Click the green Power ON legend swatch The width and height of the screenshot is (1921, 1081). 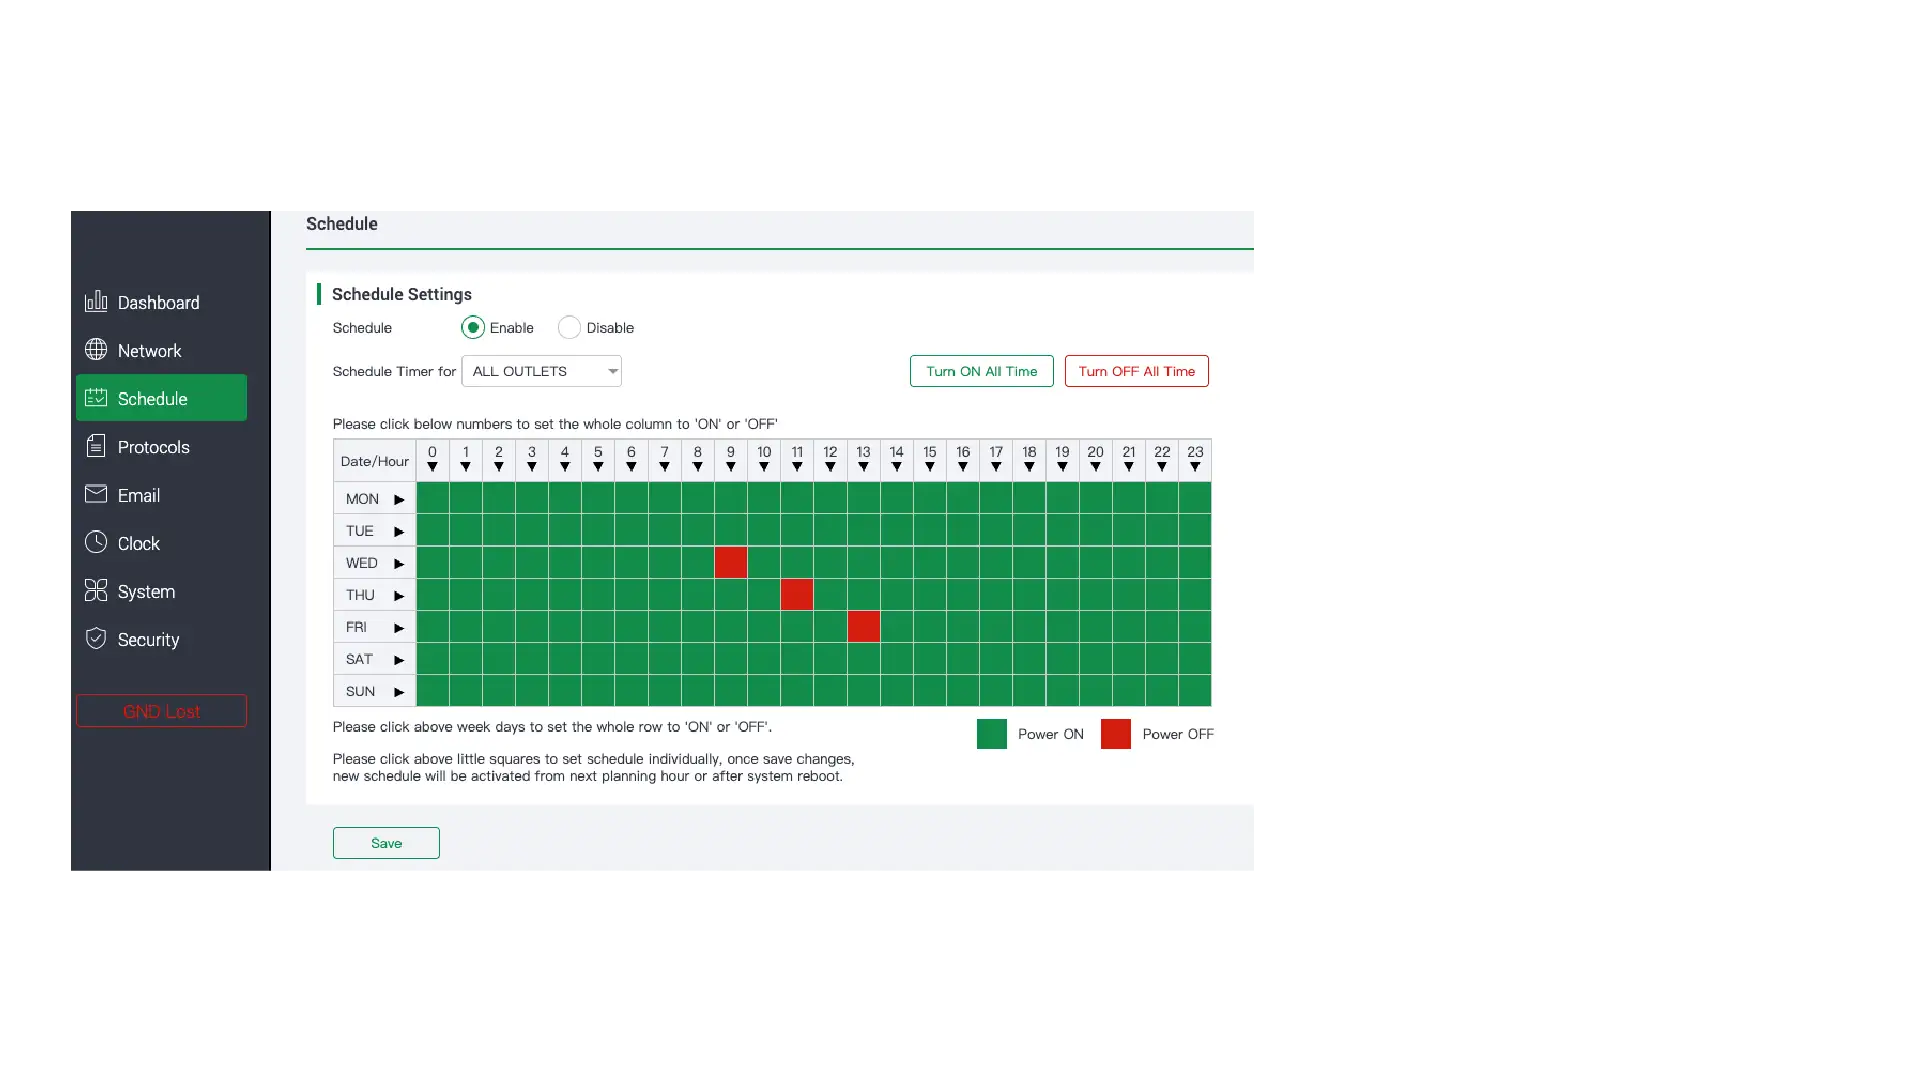992,734
